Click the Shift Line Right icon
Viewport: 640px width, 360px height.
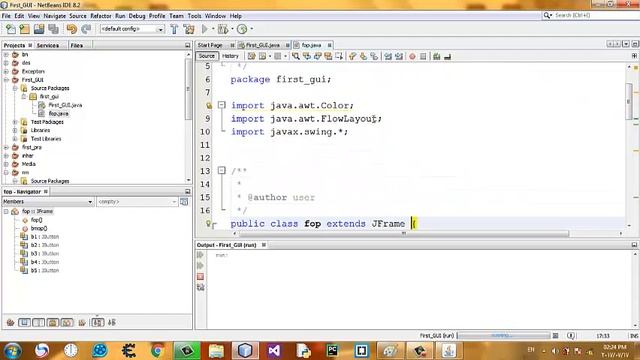coord(398,56)
